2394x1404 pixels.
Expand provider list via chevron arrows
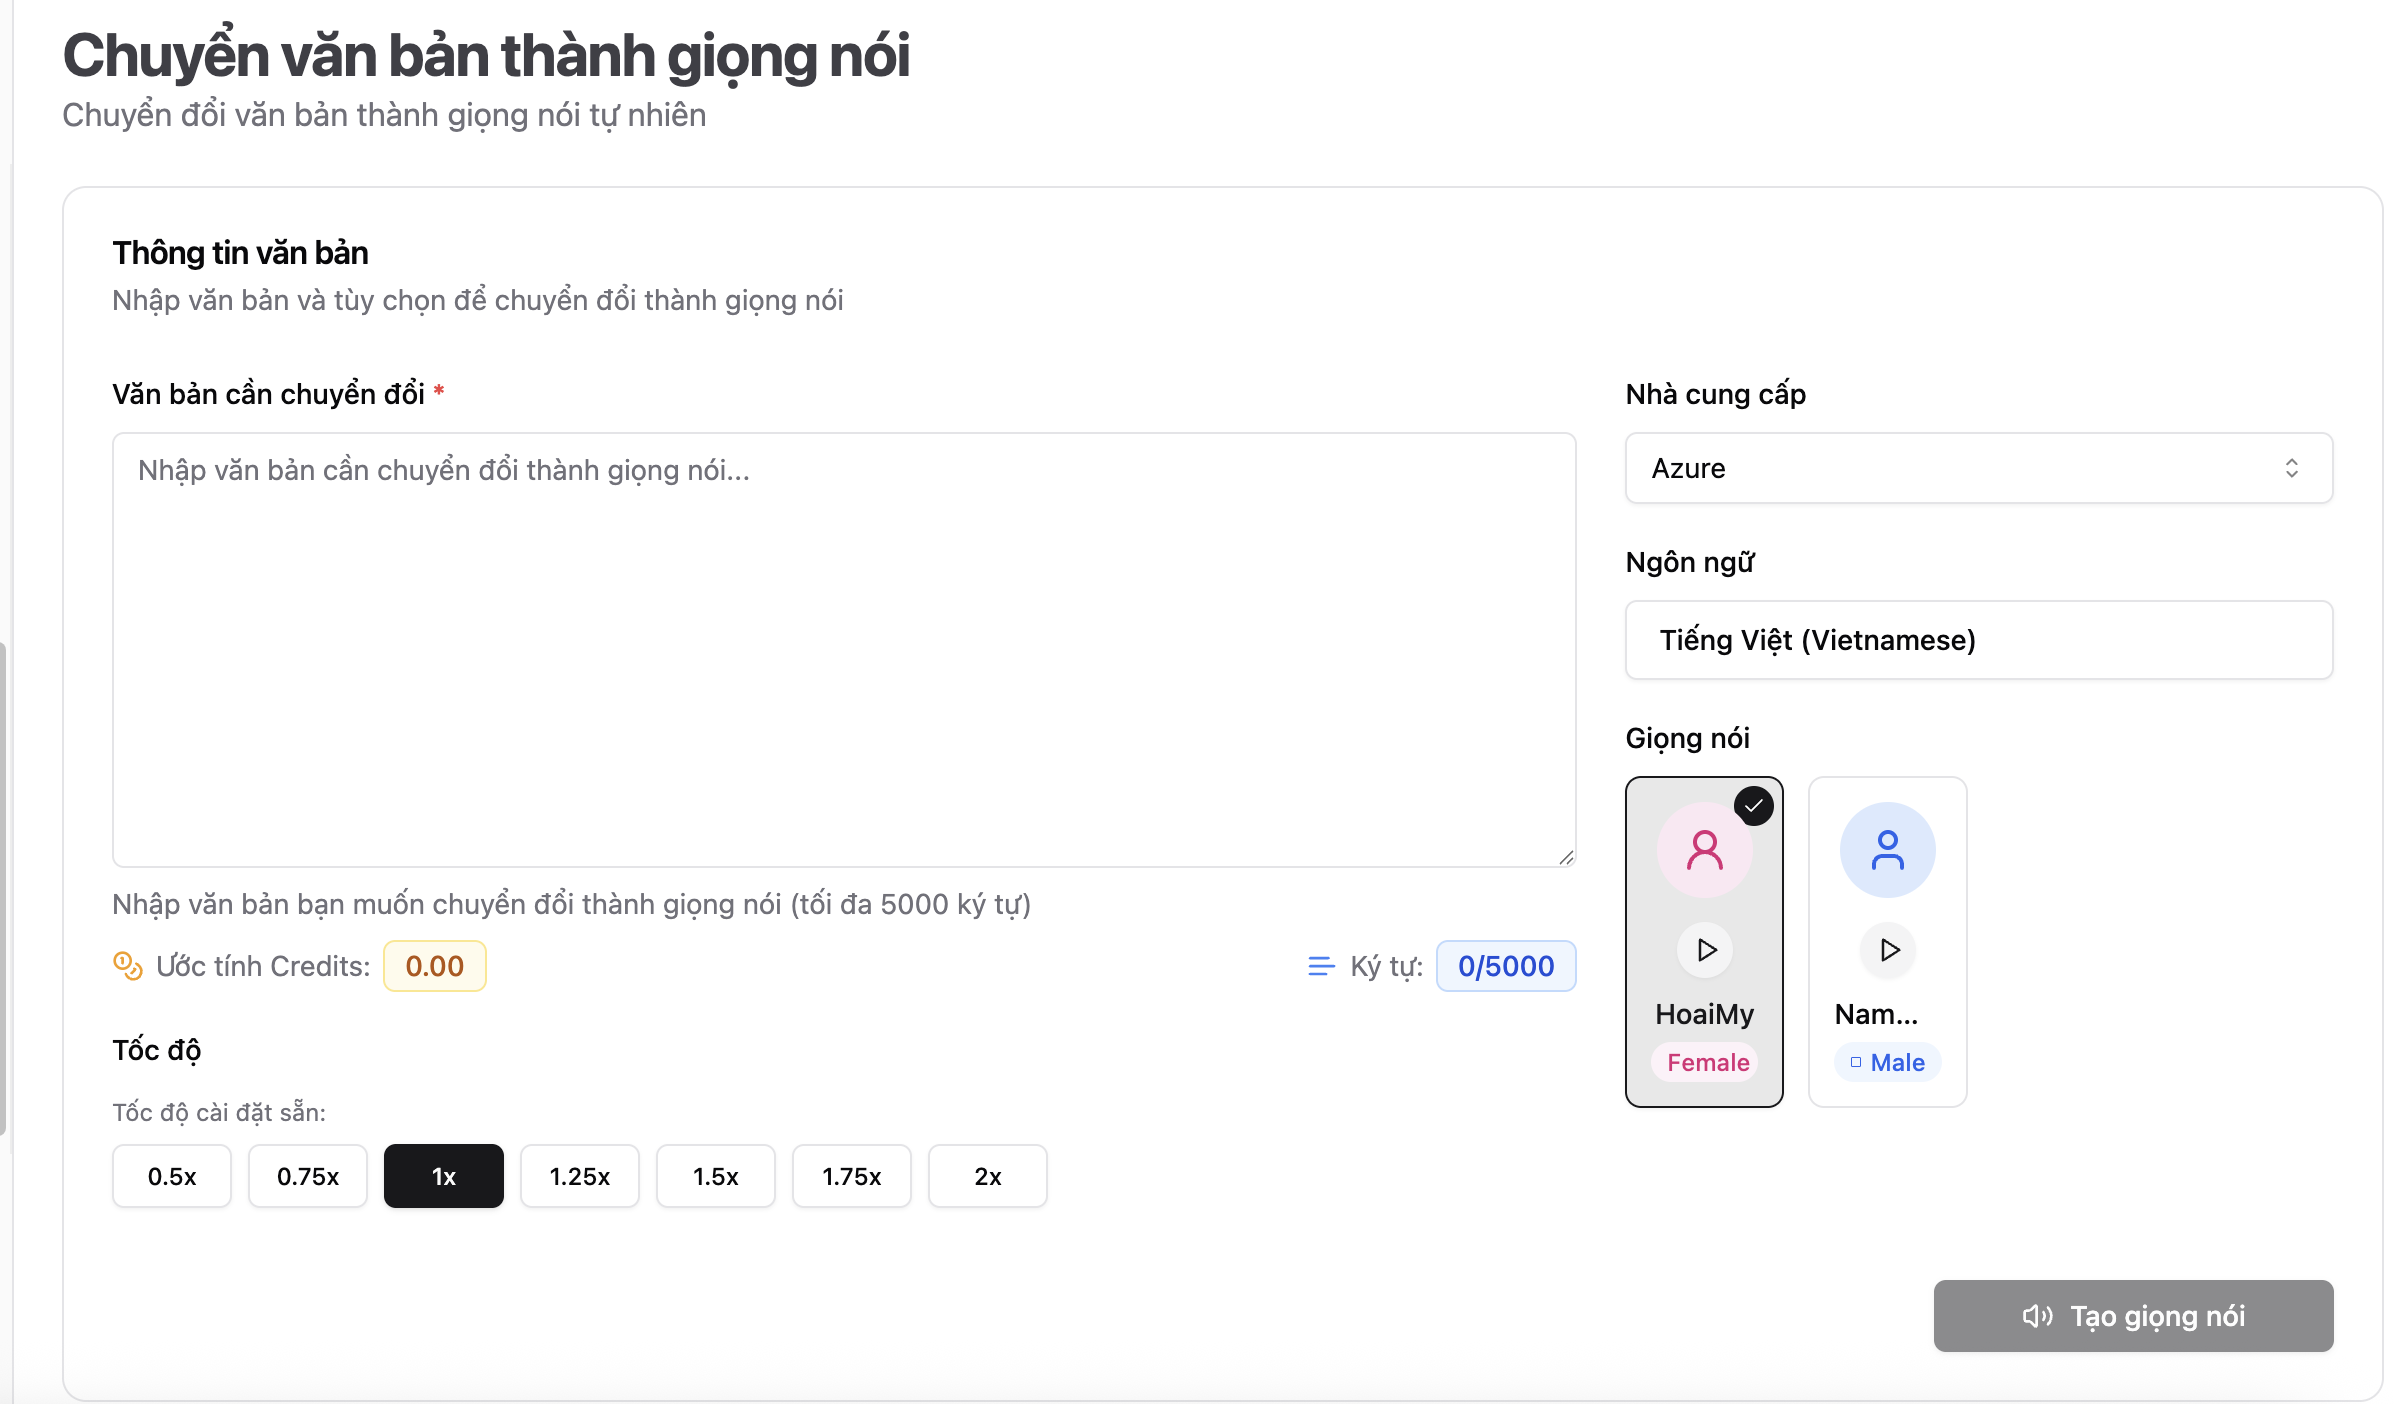point(2292,468)
